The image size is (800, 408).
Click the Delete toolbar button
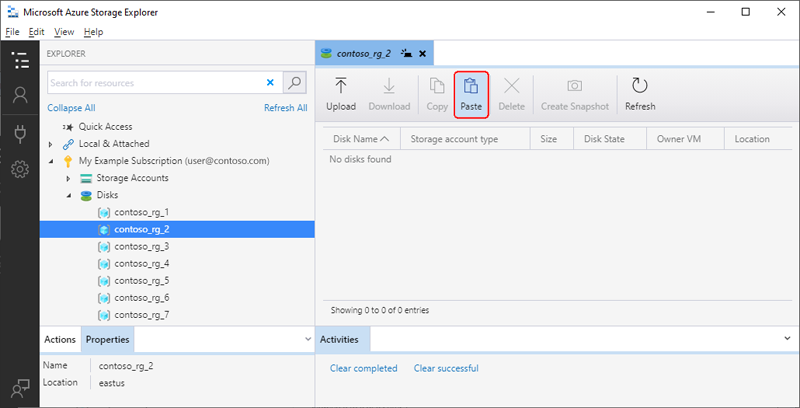511,95
